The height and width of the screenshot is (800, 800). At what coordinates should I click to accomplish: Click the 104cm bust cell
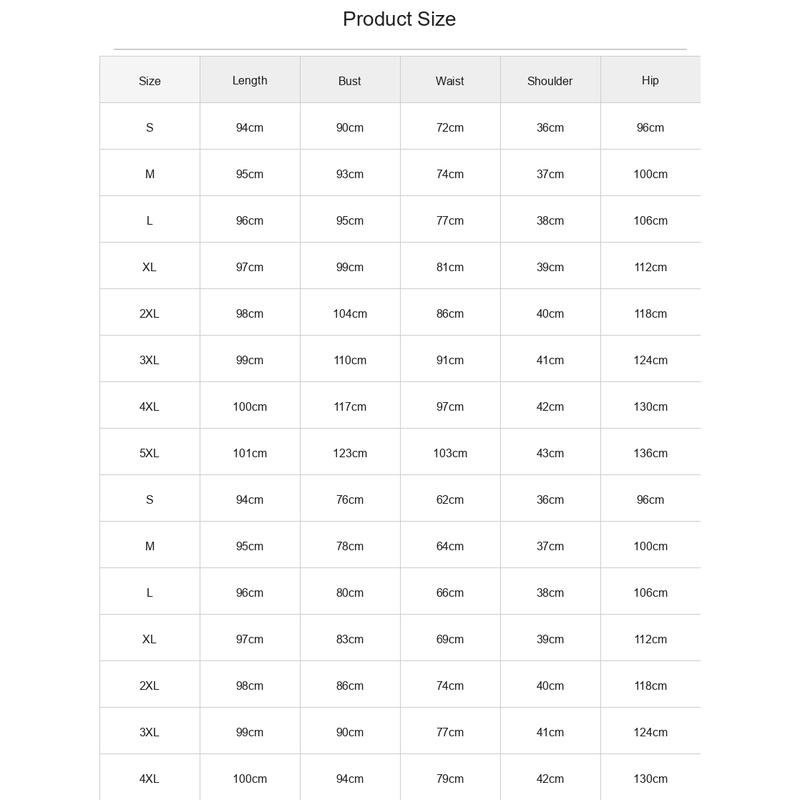pos(350,314)
